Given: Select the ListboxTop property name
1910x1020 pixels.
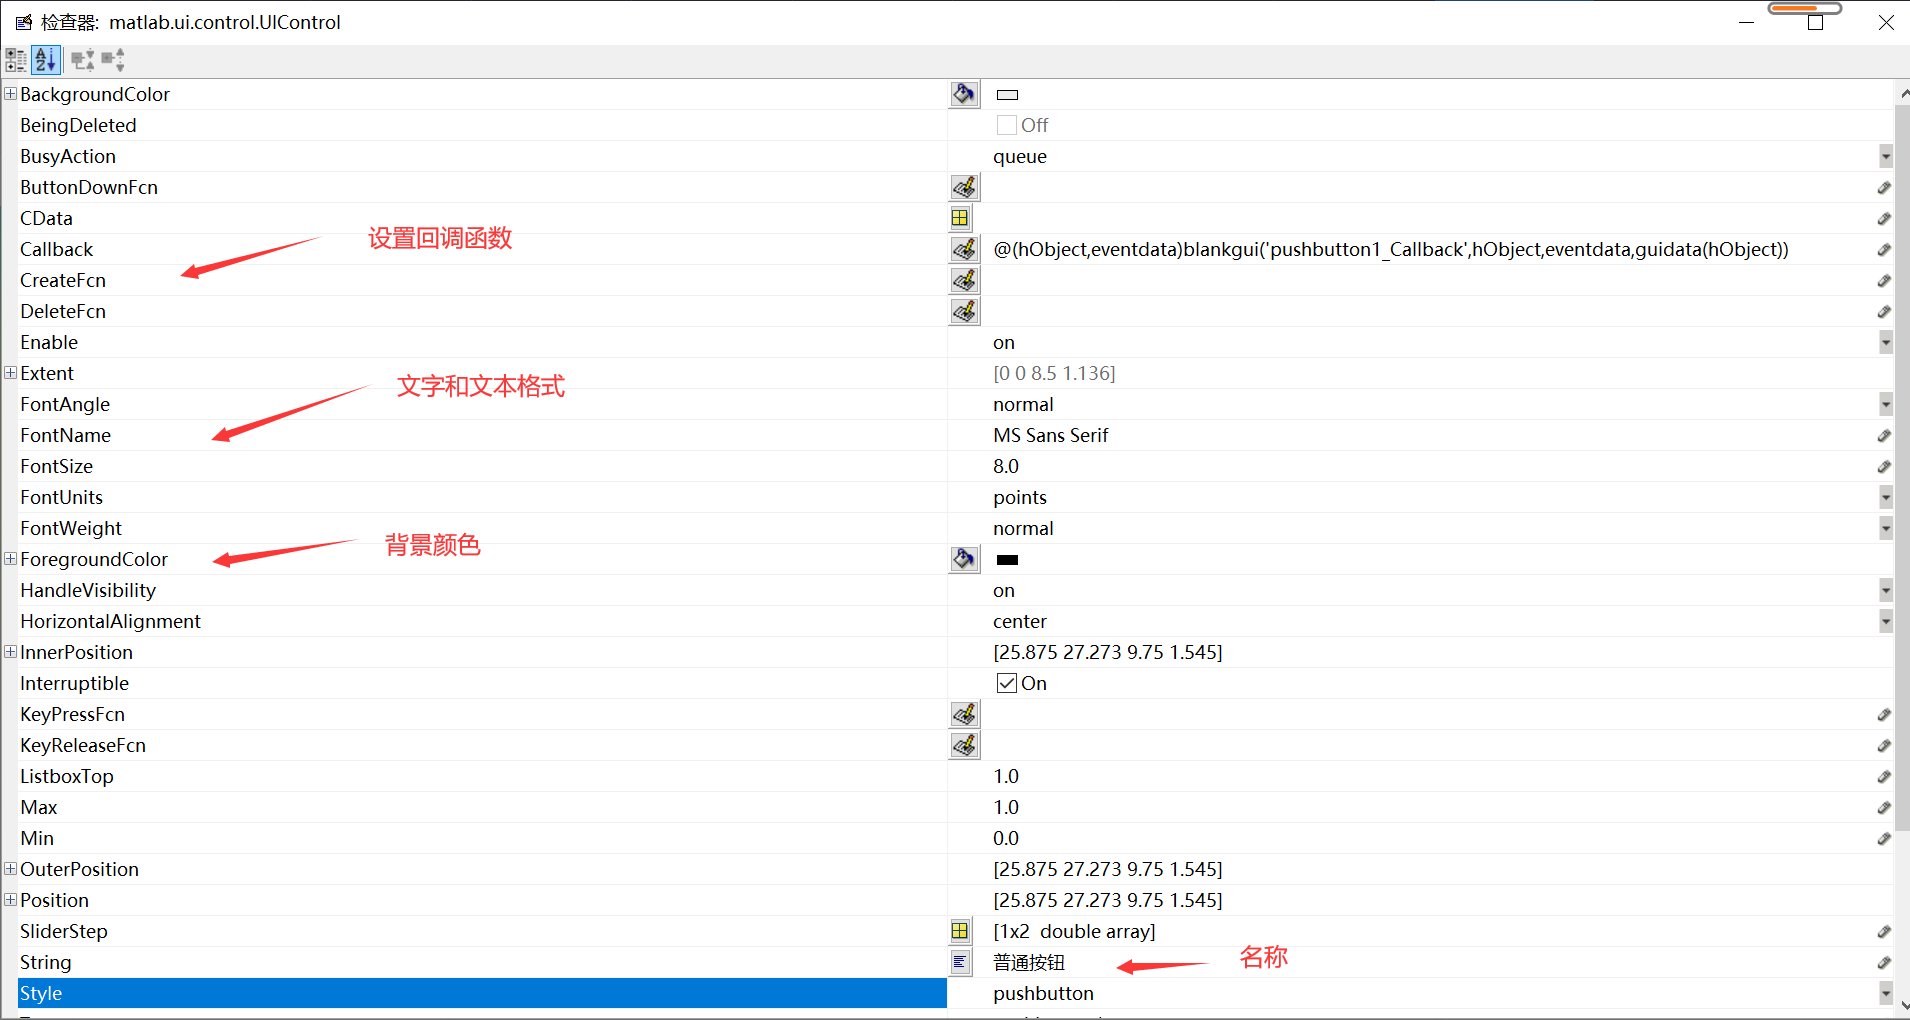Looking at the screenshot, I should (66, 776).
